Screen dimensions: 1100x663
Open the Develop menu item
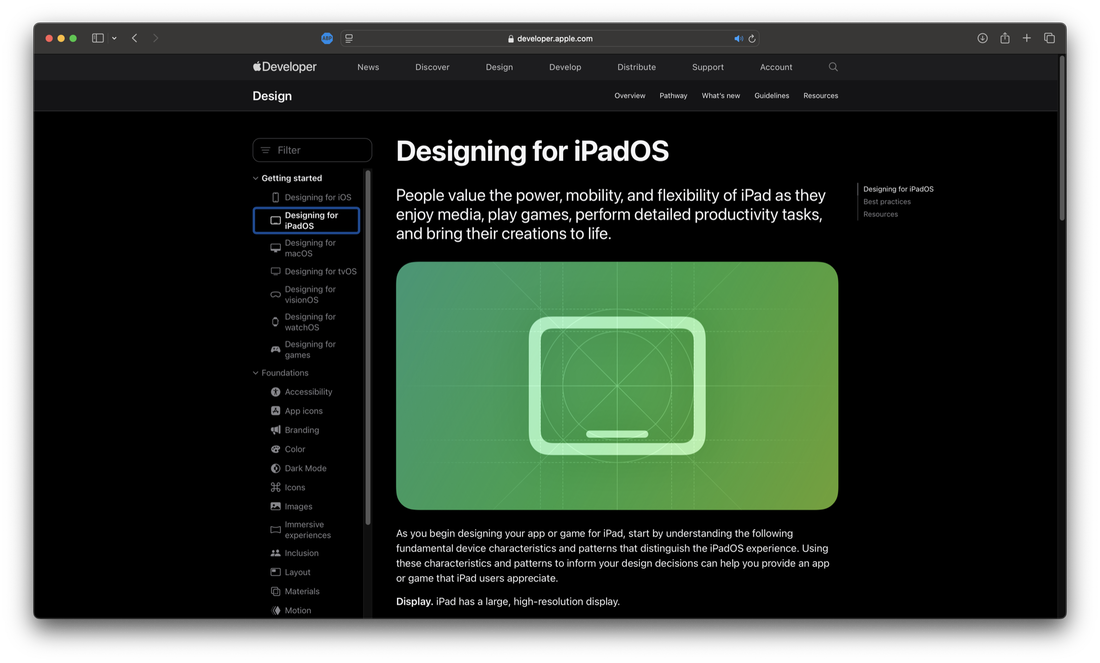pyautogui.click(x=565, y=67)
